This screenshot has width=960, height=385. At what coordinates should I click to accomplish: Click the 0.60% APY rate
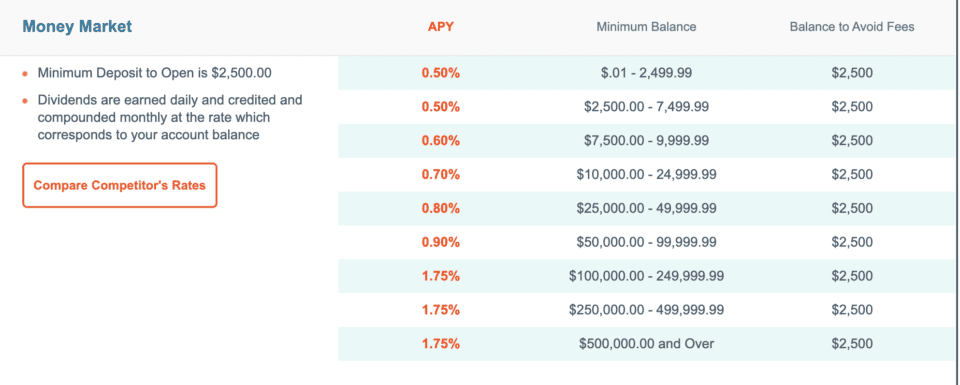pyautogui.click(x=441, y=141)
